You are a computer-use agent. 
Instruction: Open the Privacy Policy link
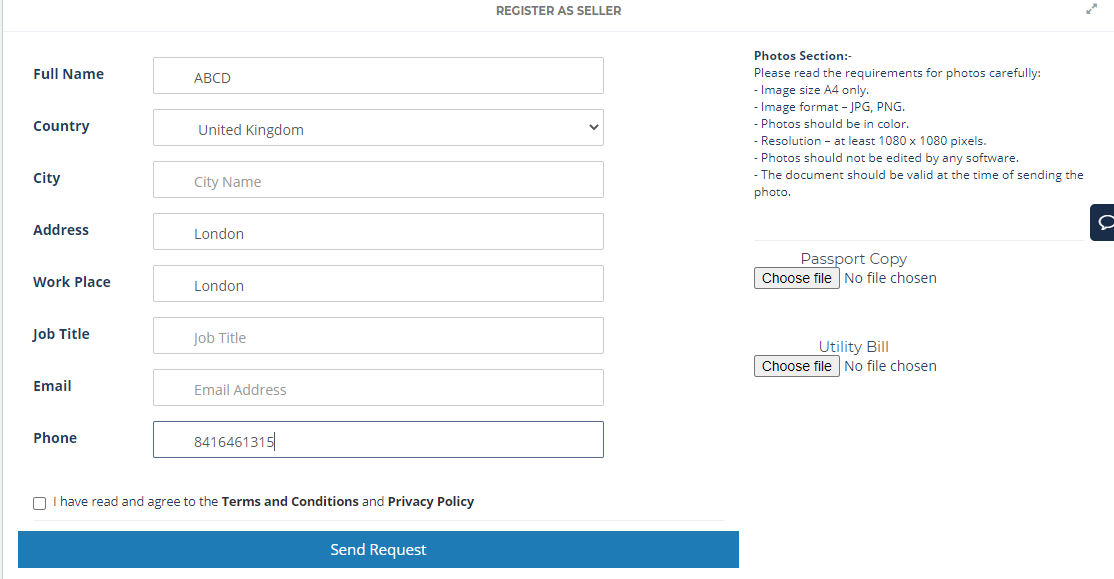point(431,502)
